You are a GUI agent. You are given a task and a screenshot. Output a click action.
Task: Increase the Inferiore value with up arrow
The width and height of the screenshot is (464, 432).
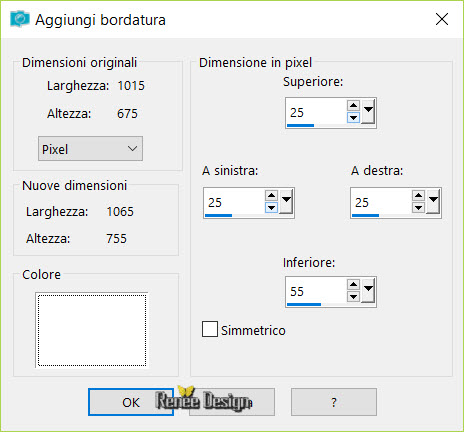[x=353, y=285]
